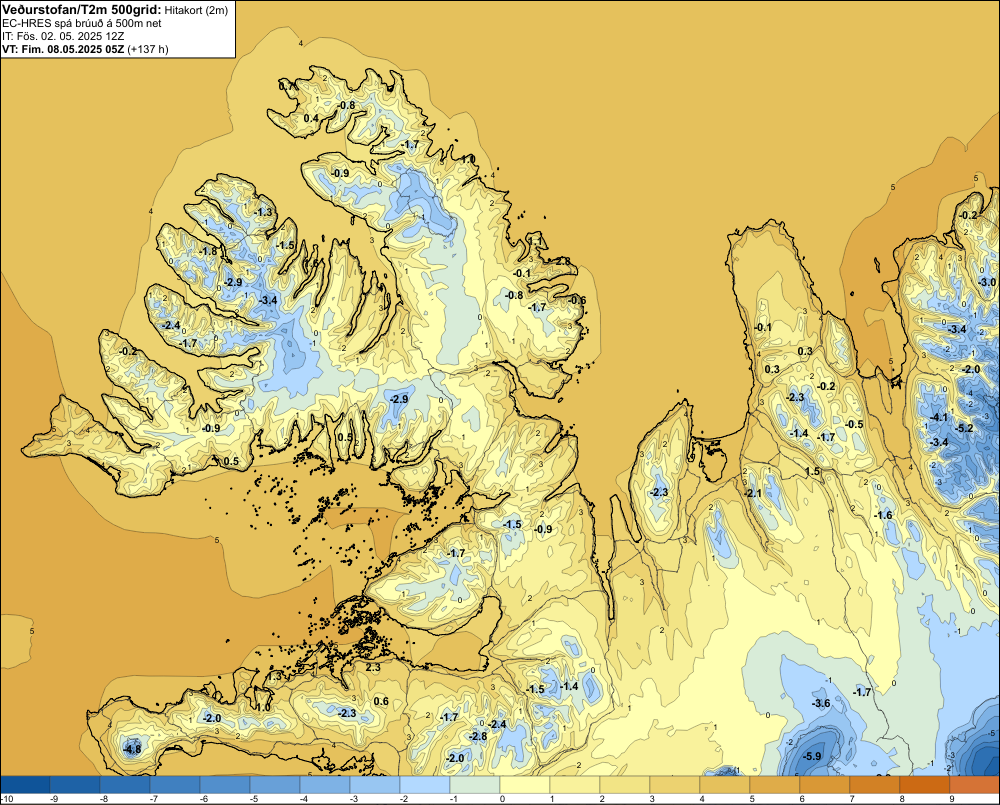Click the -1.7 label beside the -3.6 value
The width and height of the screenshot is (1000, 805).
(x=862, y=692)
